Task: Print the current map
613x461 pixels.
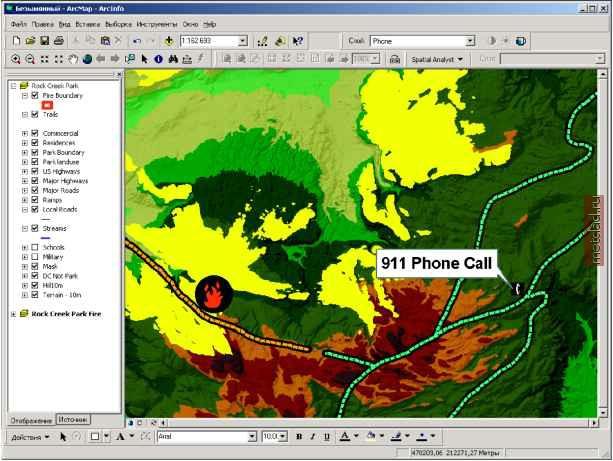Action: click(x=59, y=41)
